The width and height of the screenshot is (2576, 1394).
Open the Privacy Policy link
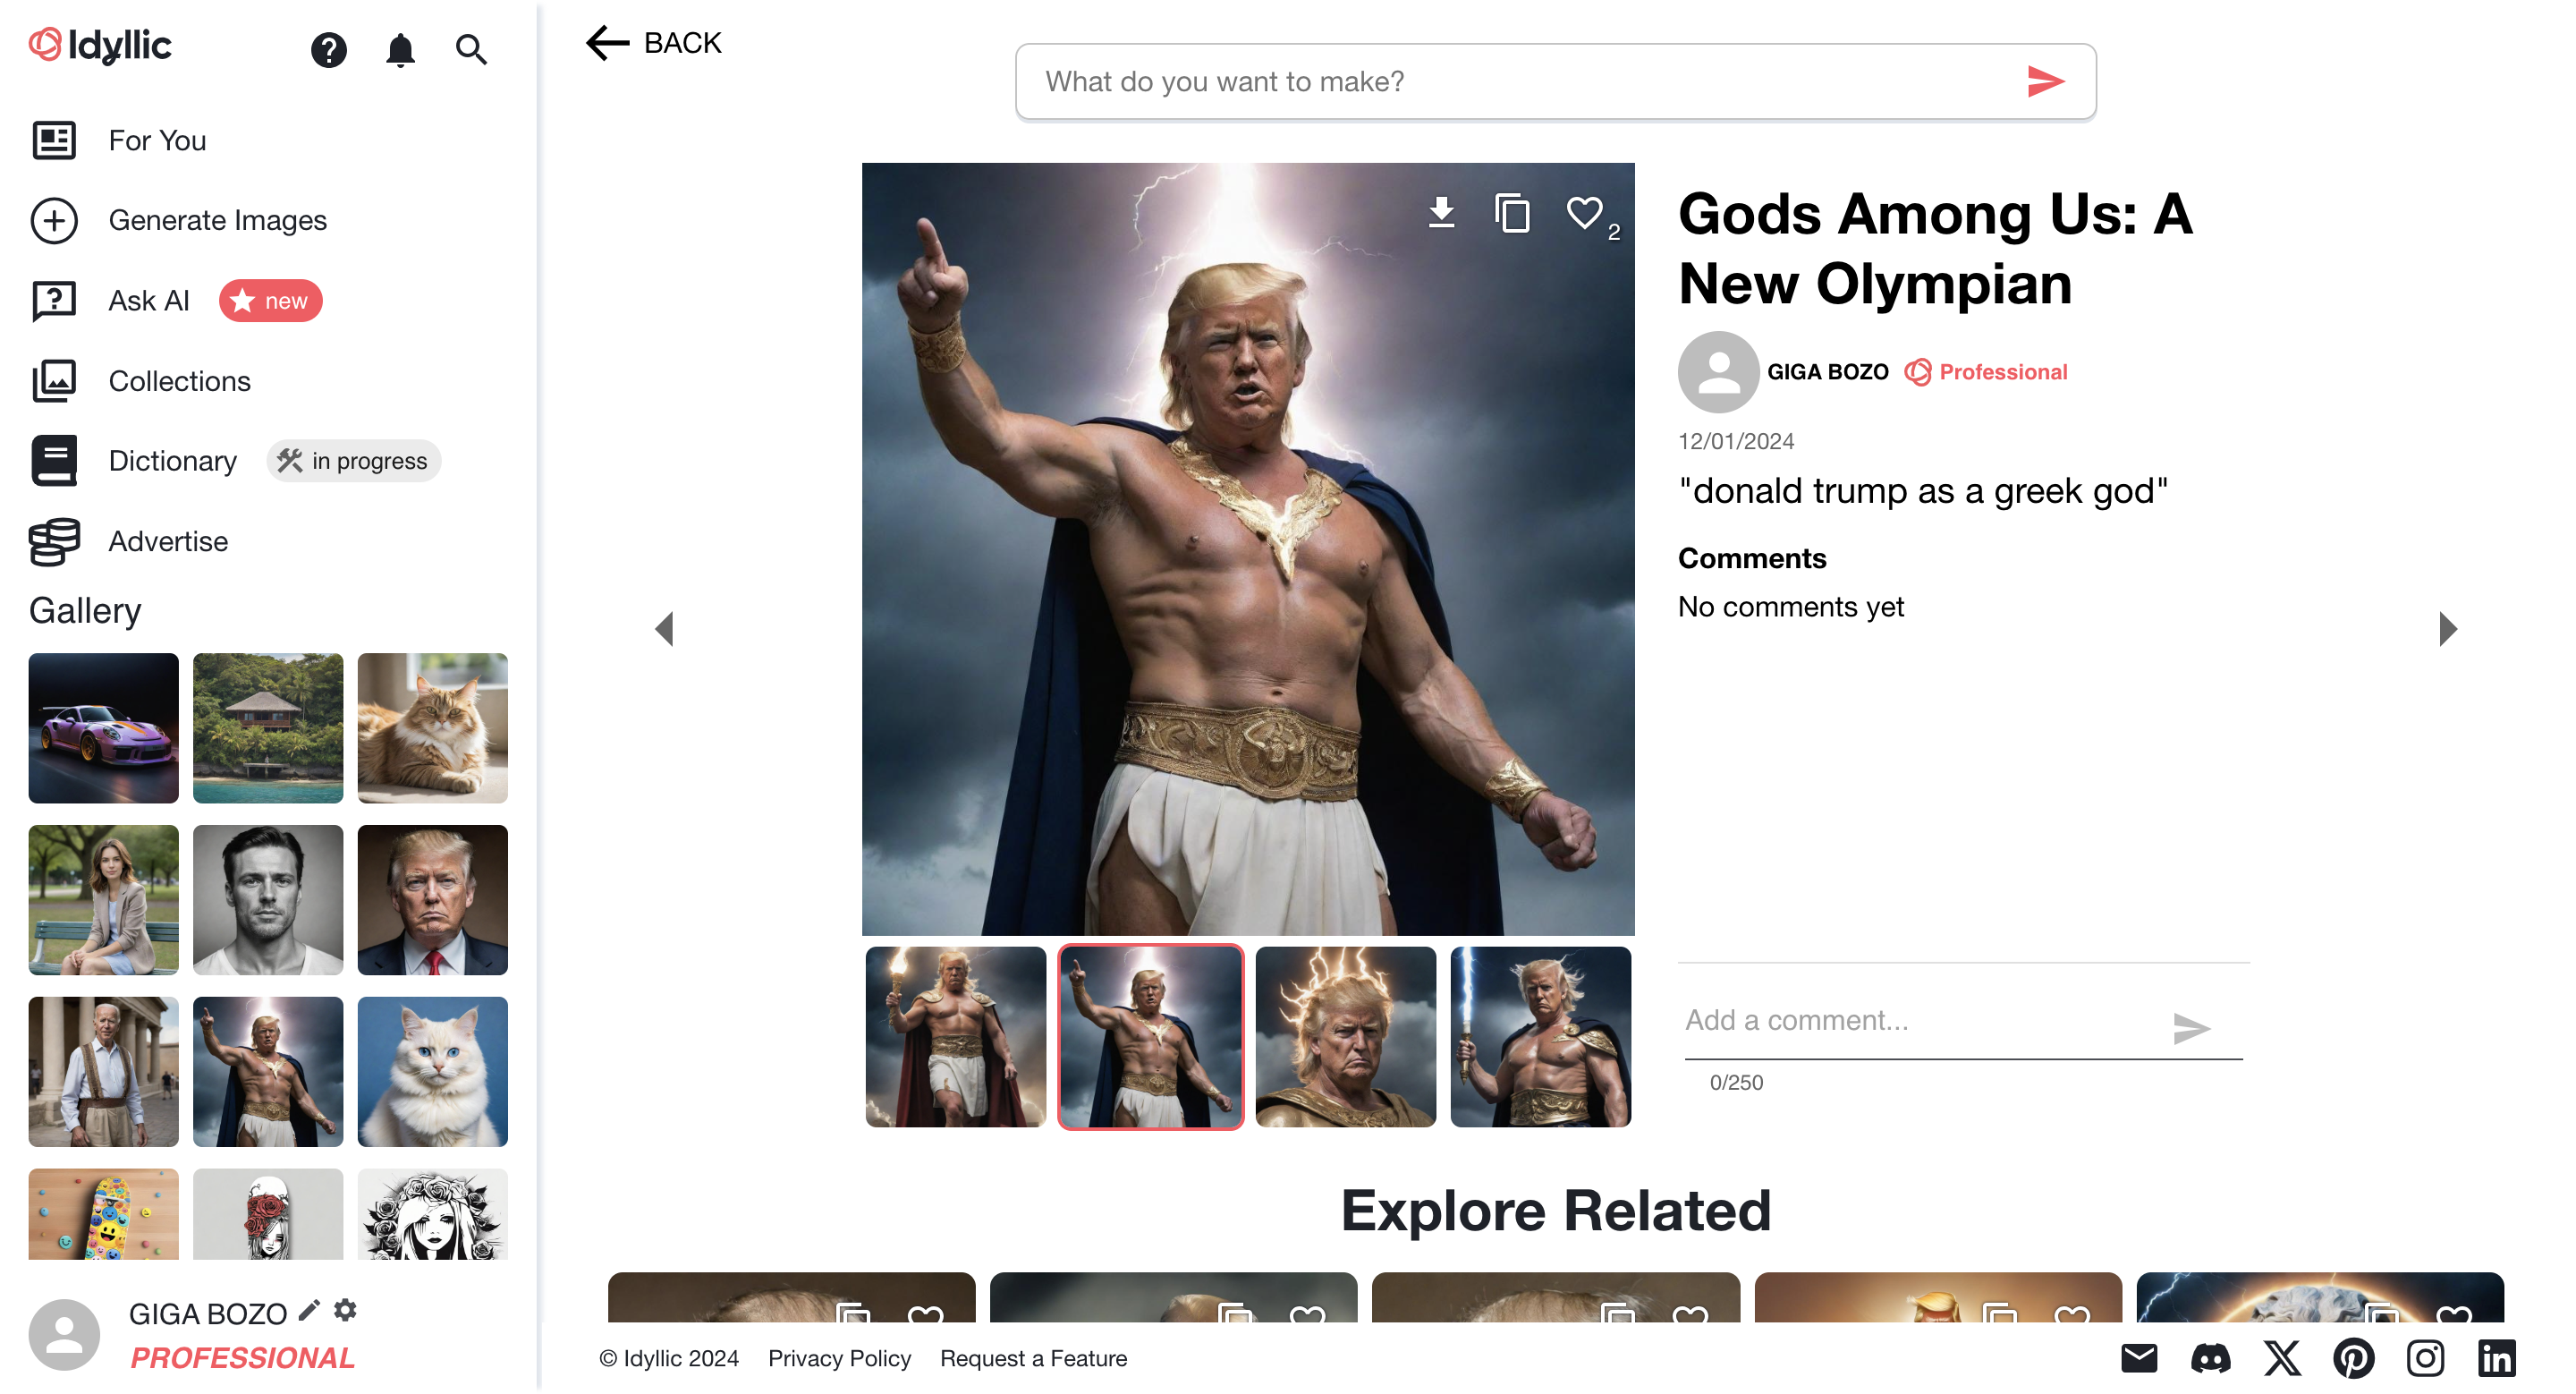pyautogui.click(x=839, y=1358)
